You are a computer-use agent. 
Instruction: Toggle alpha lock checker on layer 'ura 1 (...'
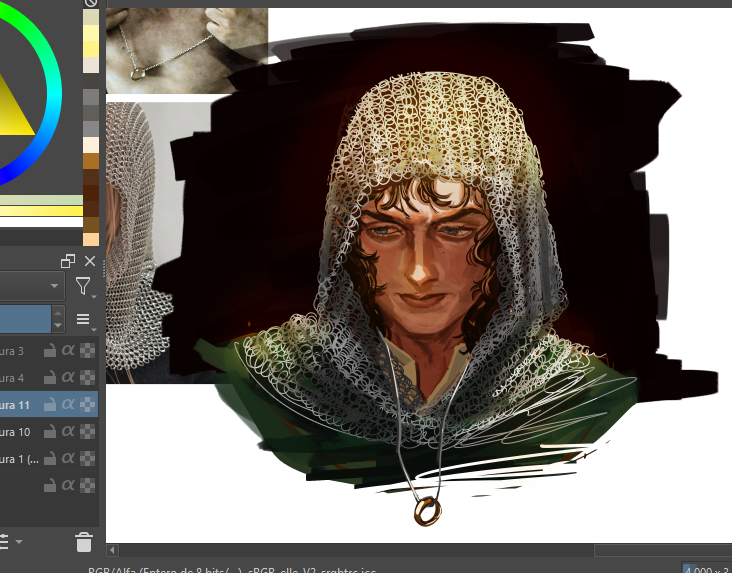88,459
